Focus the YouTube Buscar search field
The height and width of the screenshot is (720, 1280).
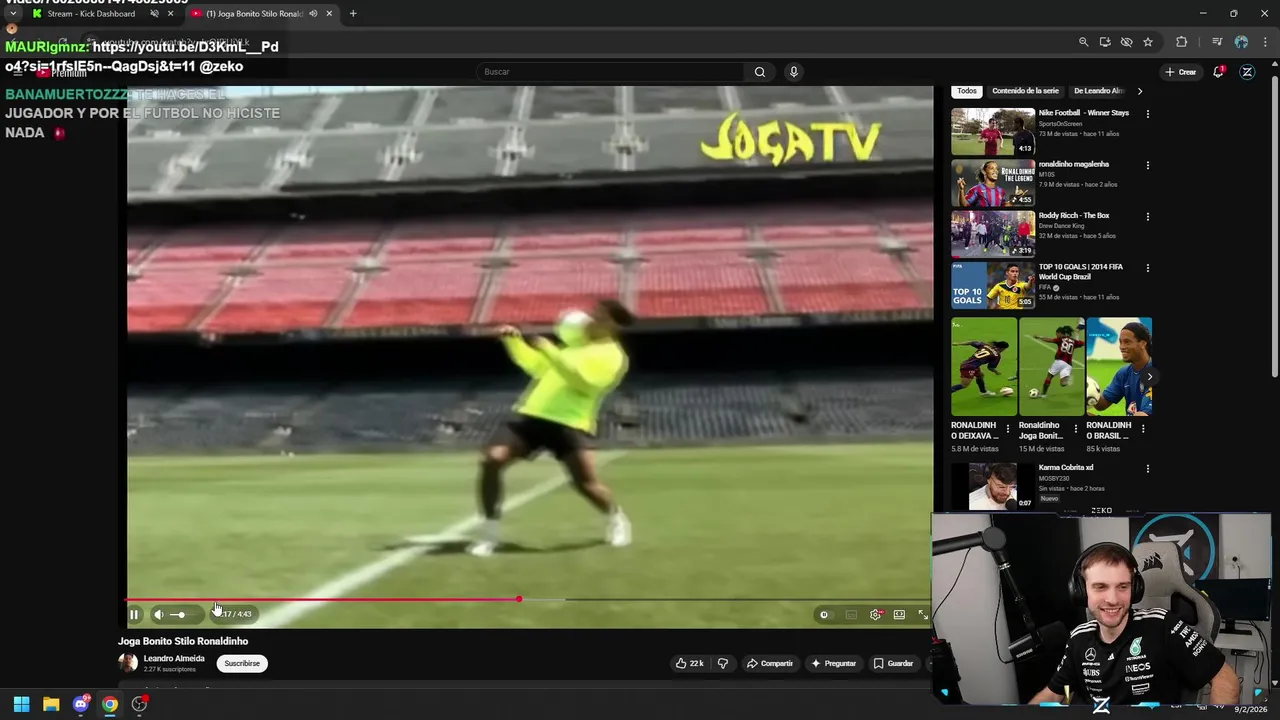tap(610, 72)
